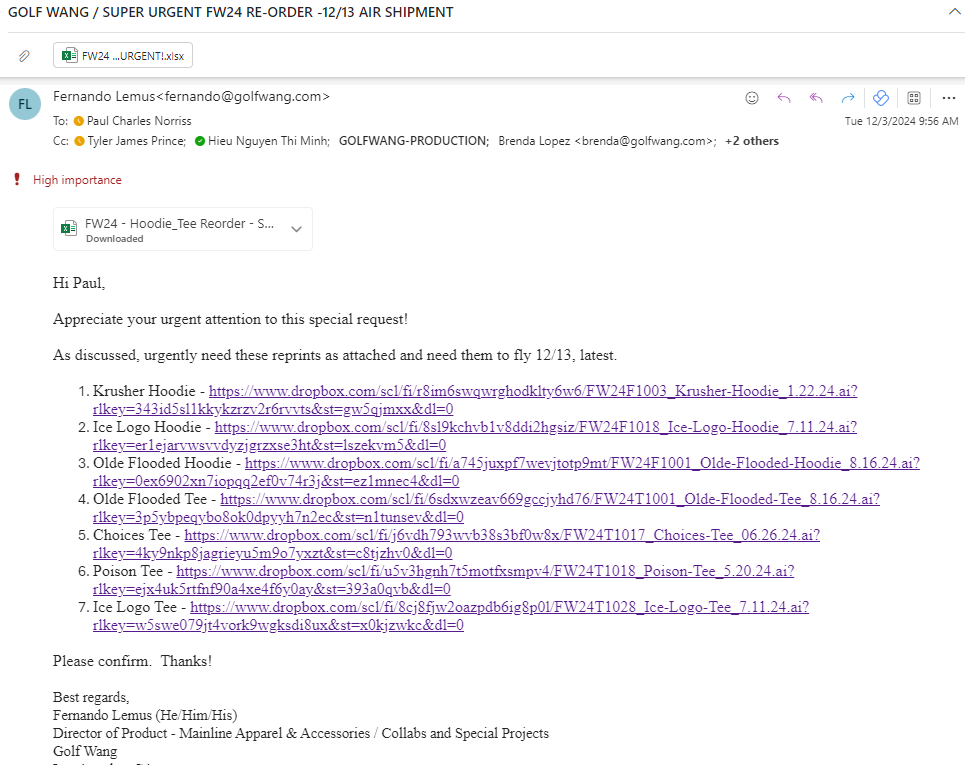This screenshot has width=965, height=765.
Task: Click the 'Hi Paul,' greeting text
Action: click(79, 283)
